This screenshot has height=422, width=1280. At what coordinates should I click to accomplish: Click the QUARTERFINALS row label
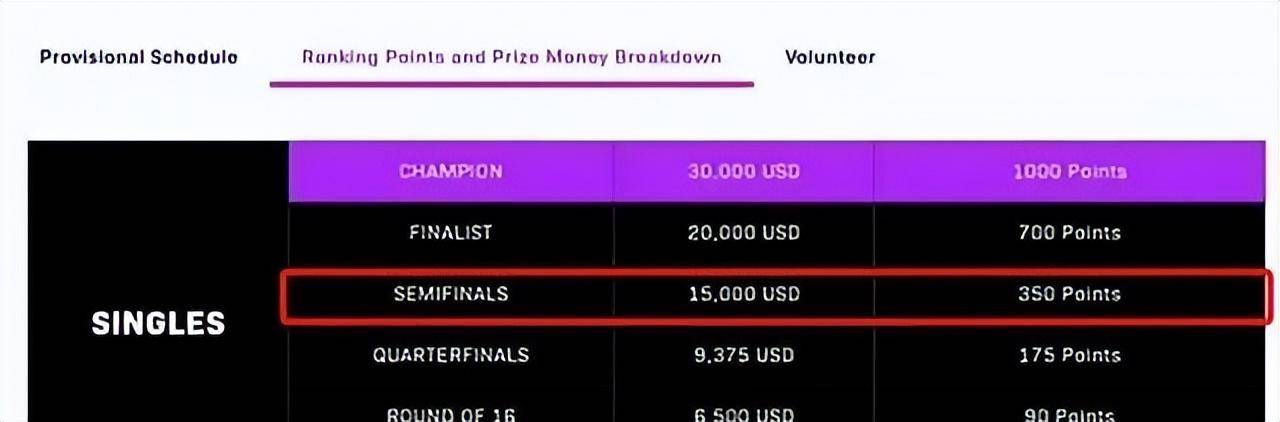(451, 355)
